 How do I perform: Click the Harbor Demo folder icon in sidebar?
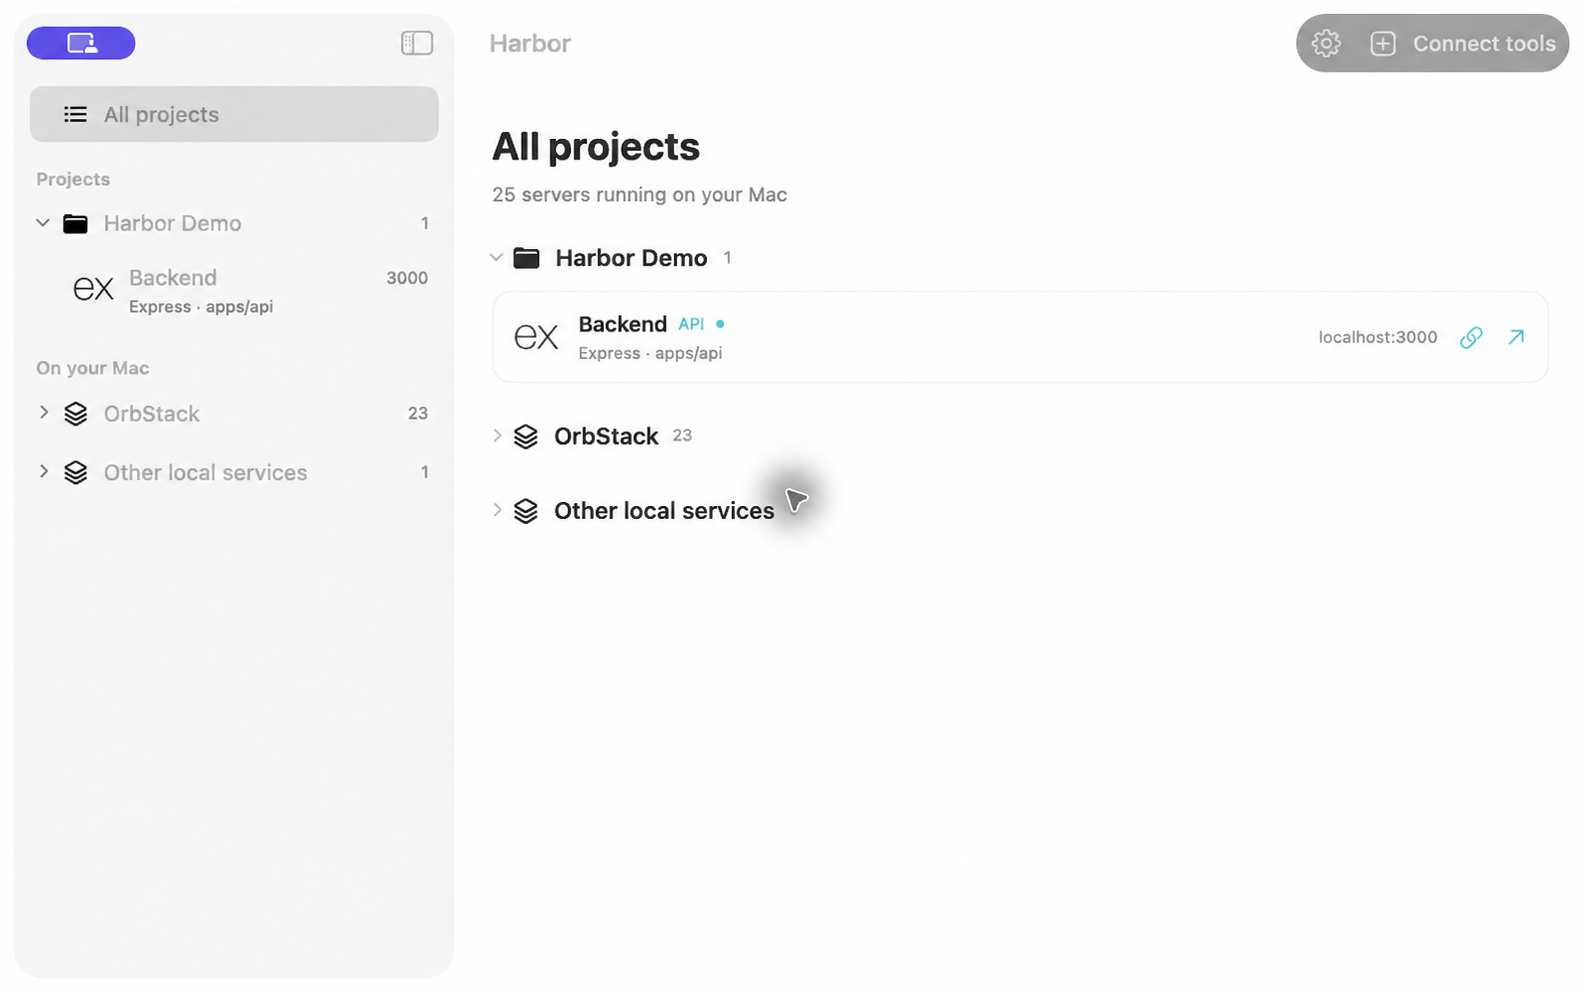pyautogui.click(x=75, y=223)
